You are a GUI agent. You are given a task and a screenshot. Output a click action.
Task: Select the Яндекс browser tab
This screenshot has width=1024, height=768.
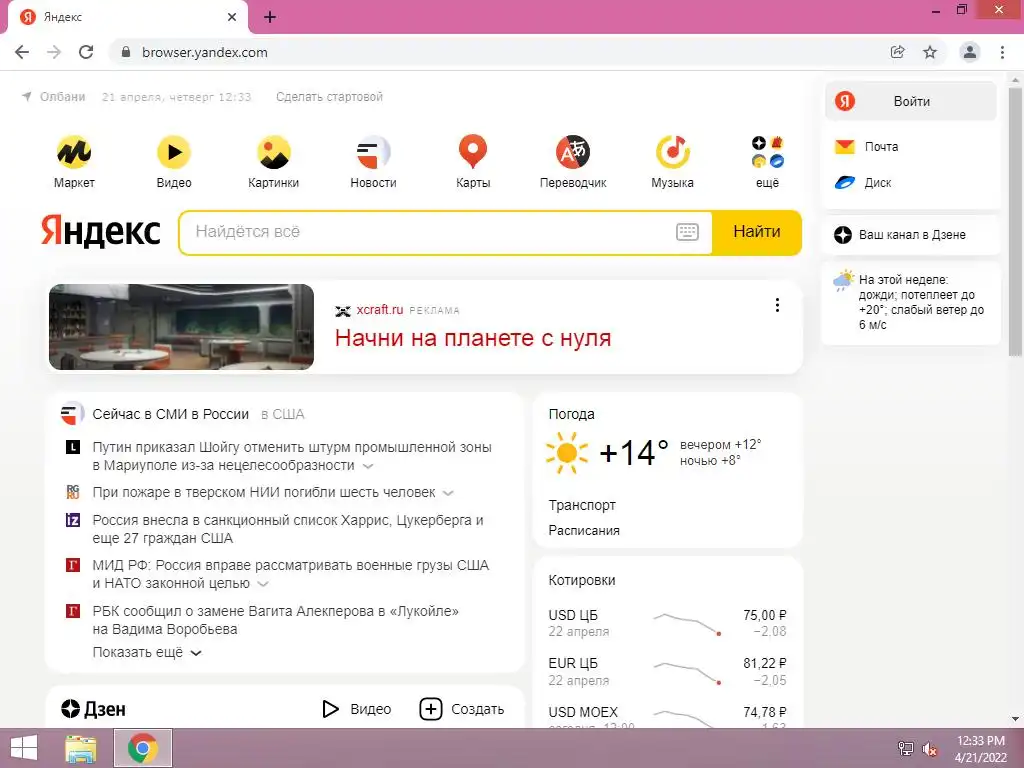tap(127, 18)
